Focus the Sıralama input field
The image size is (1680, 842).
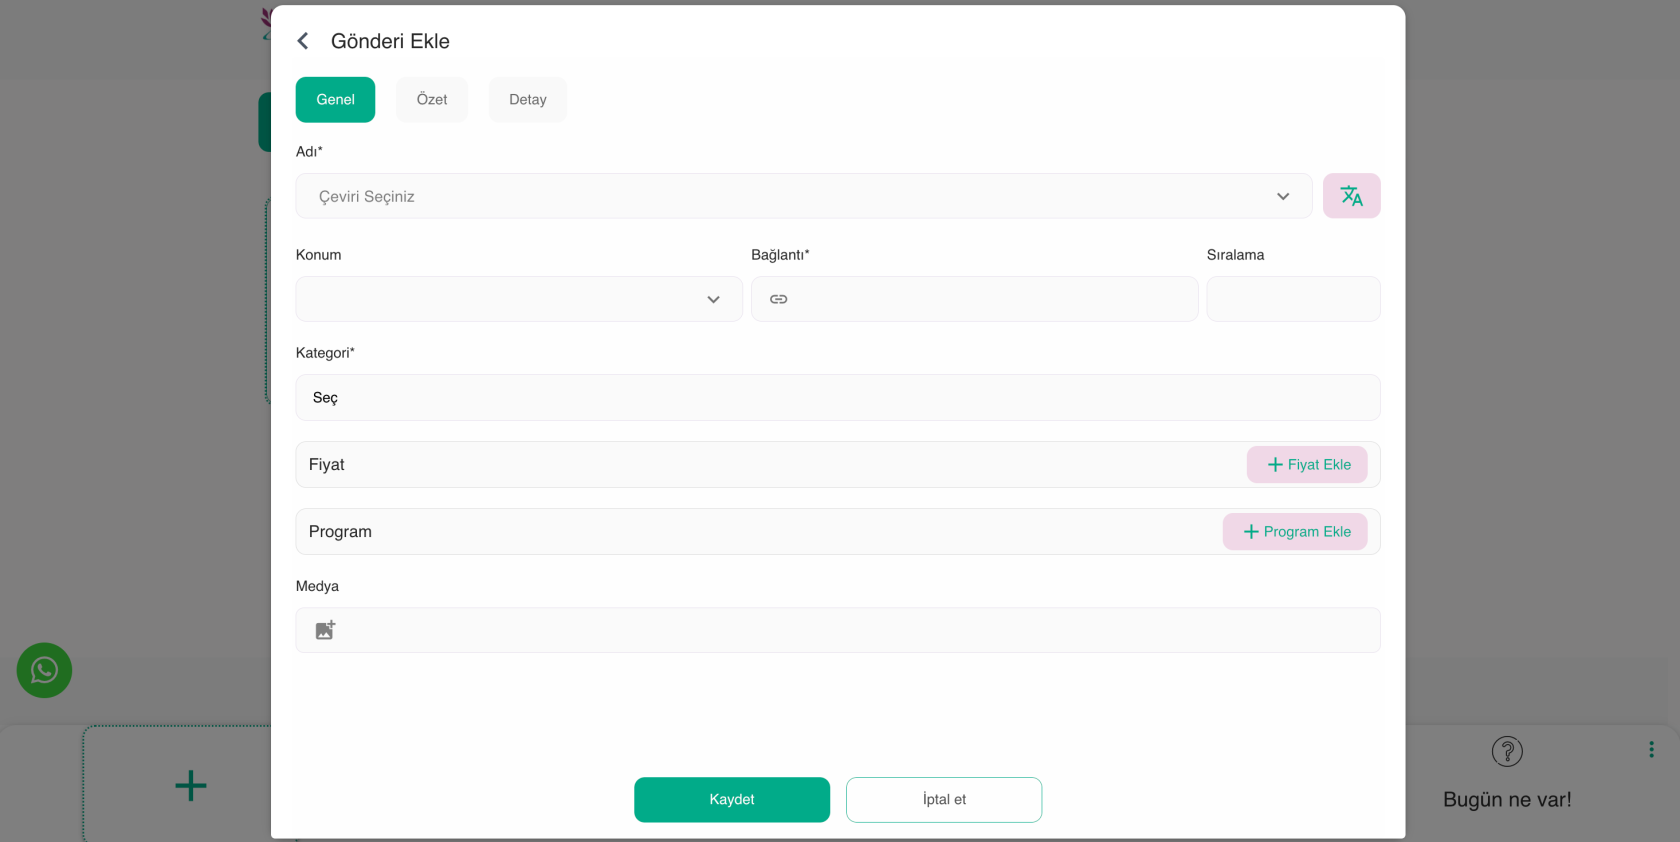pyautogui.click(x=1292, y=299)
